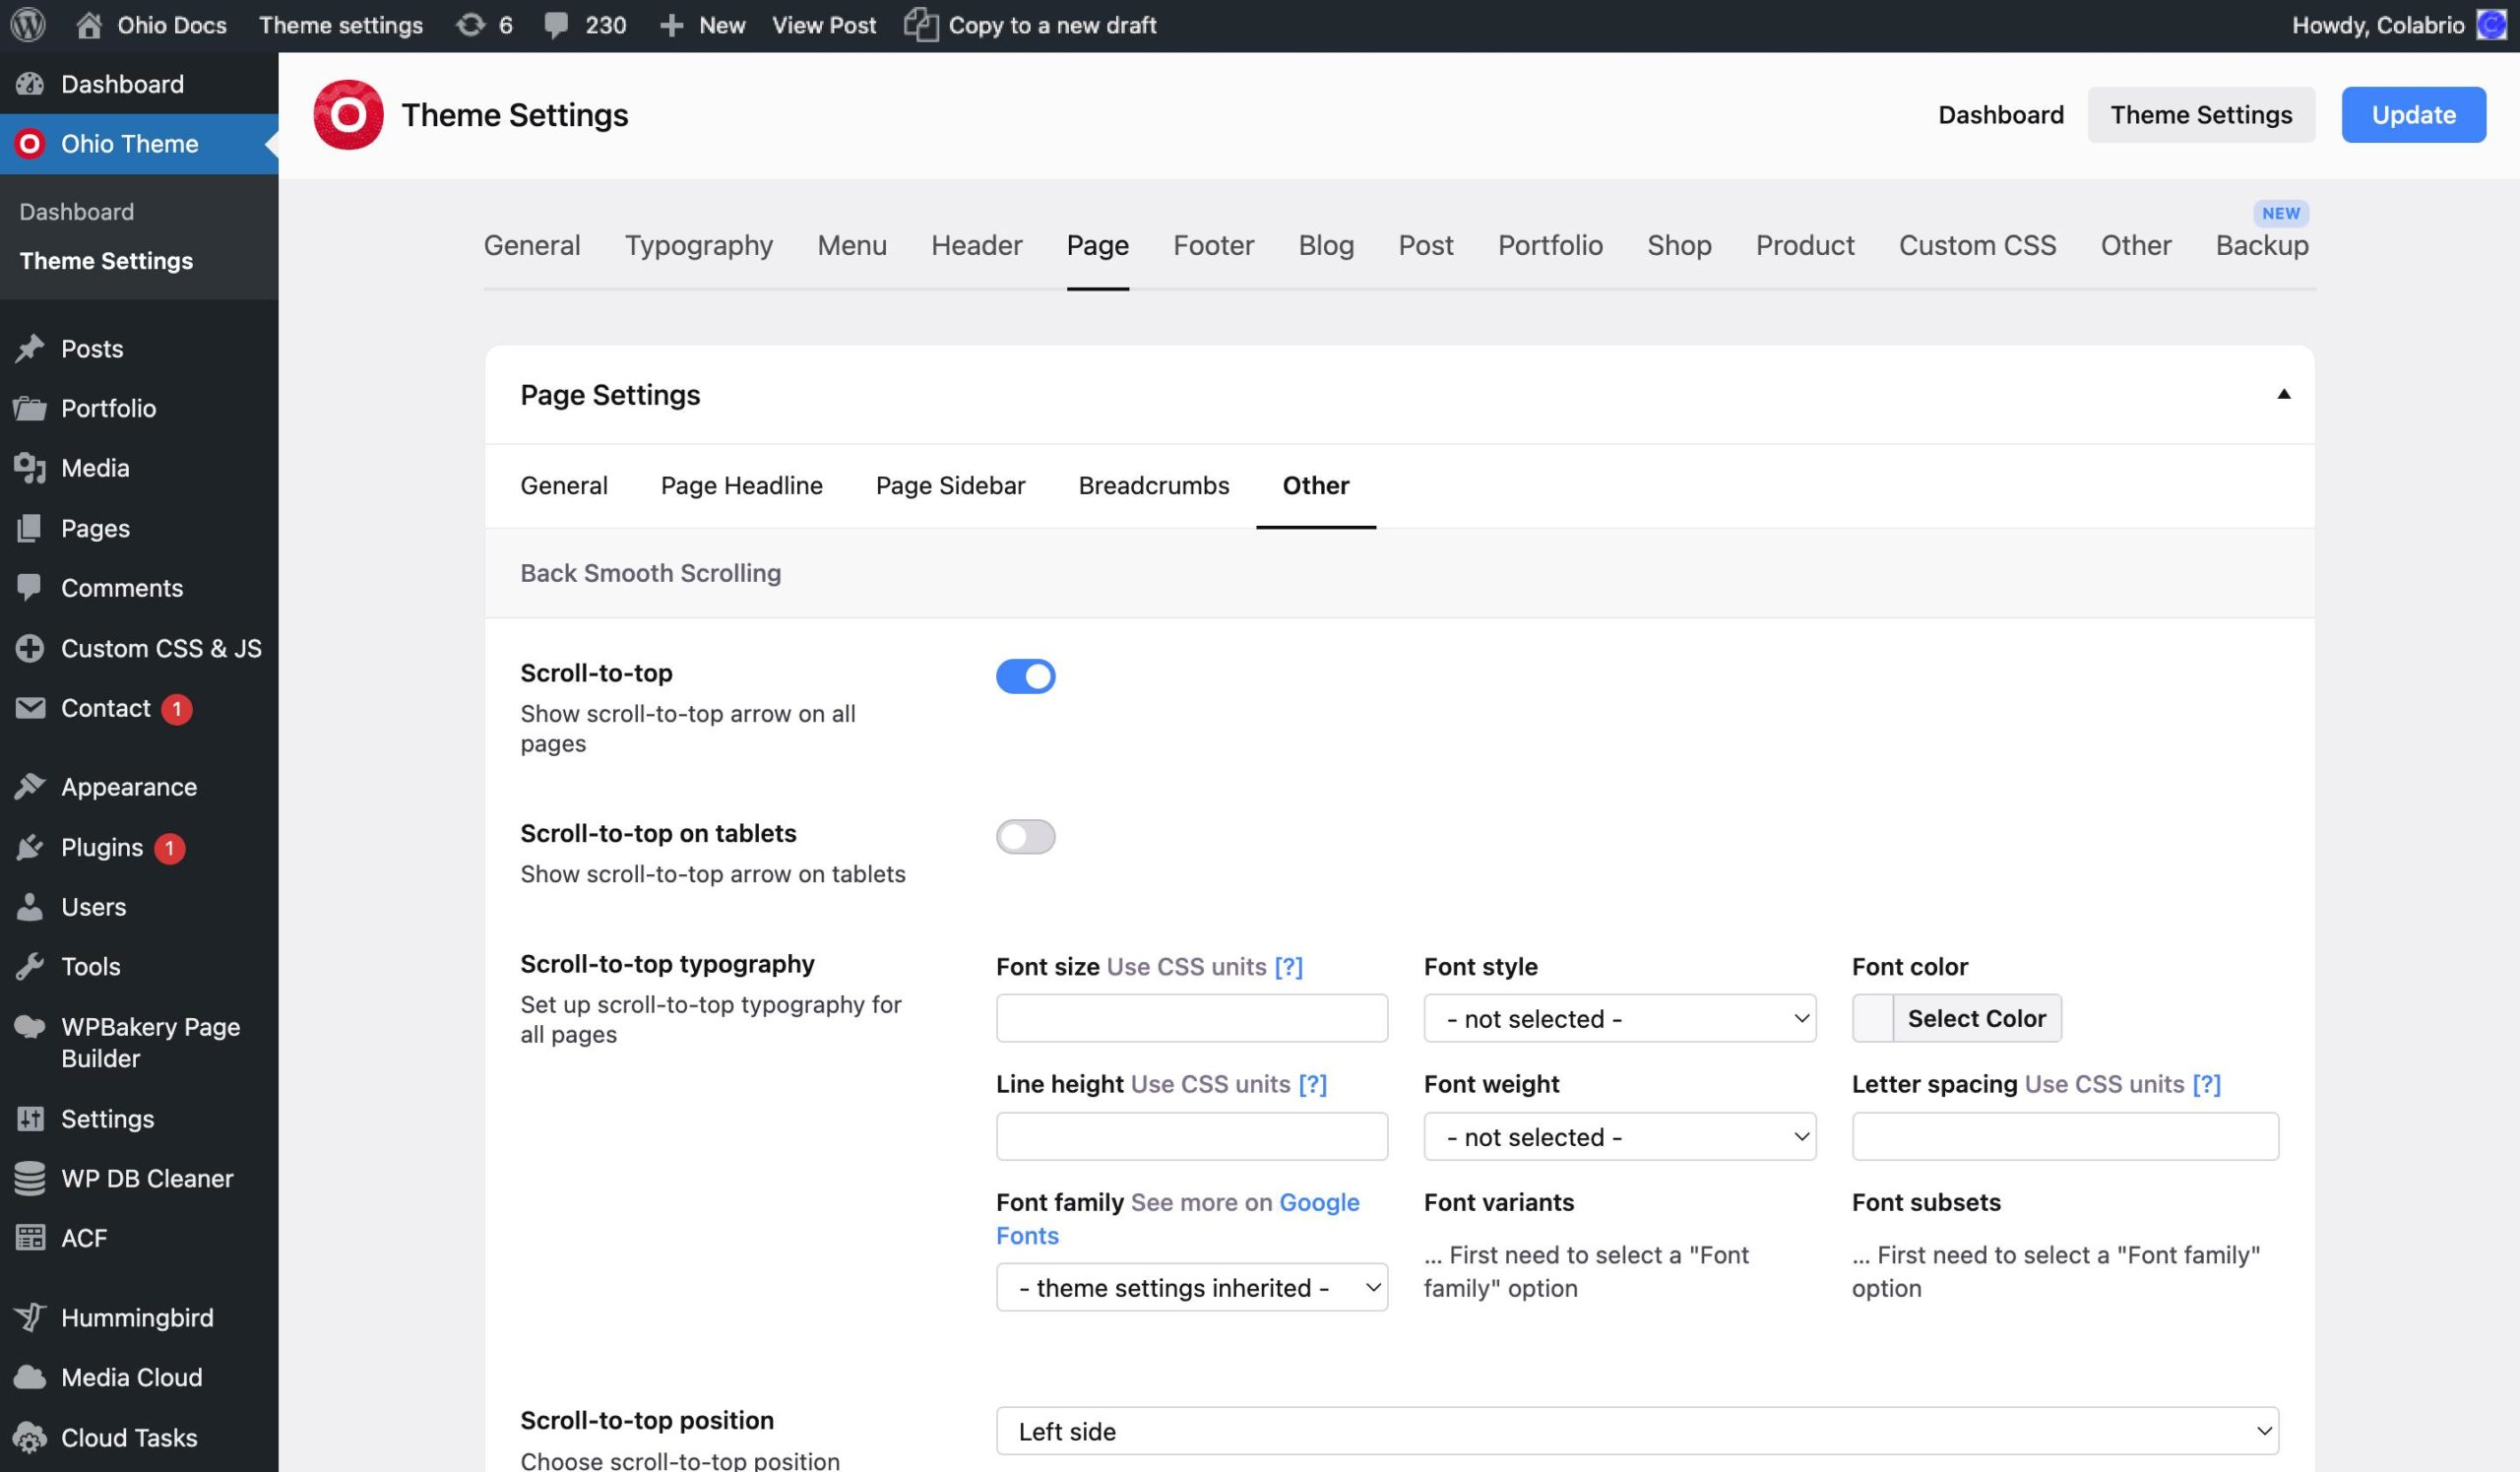Click the Line height input field

[1191, 1136]
